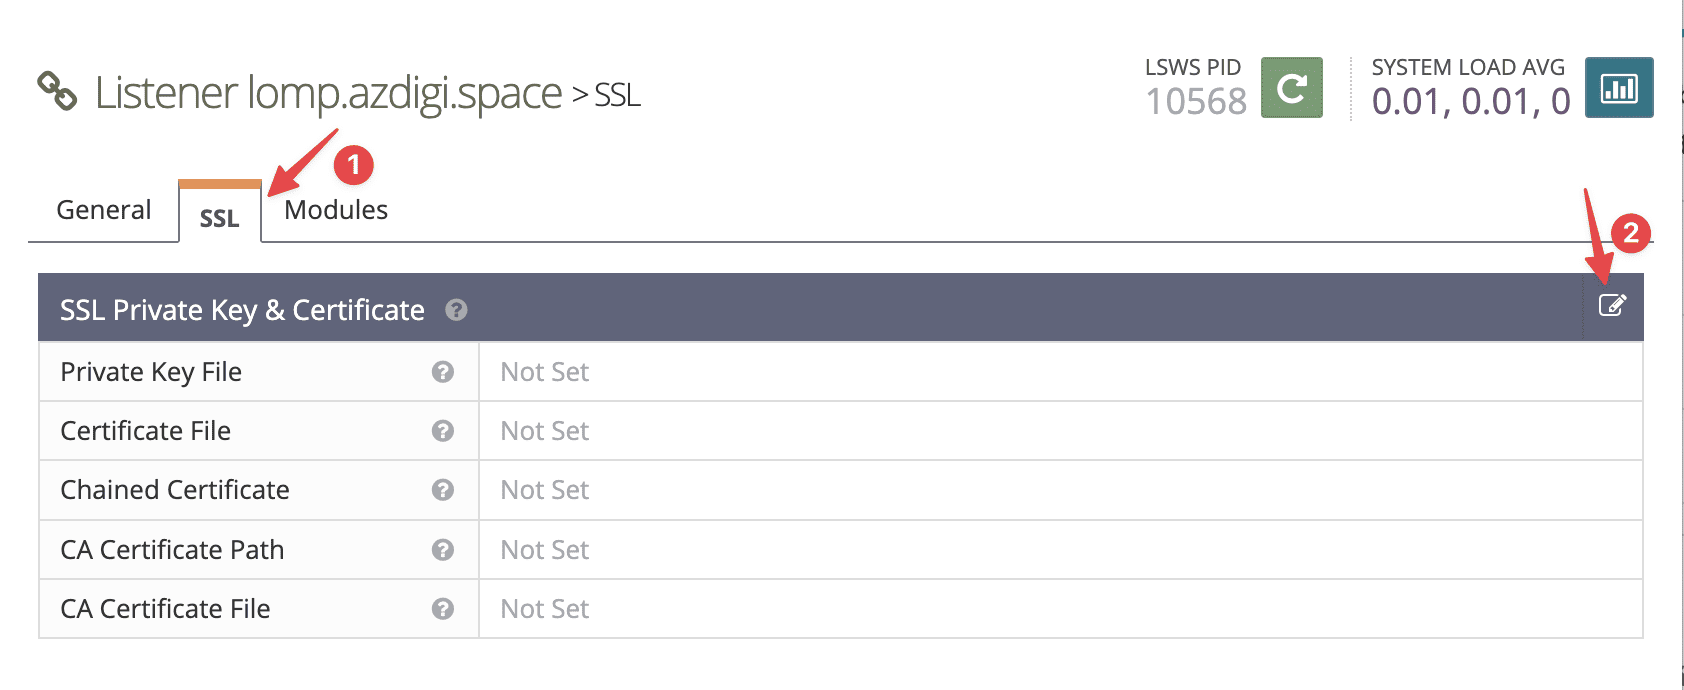The image size is (1684, 690).
Task: Click the Certificate File Not Set value
Action: (x=545, y=431)
